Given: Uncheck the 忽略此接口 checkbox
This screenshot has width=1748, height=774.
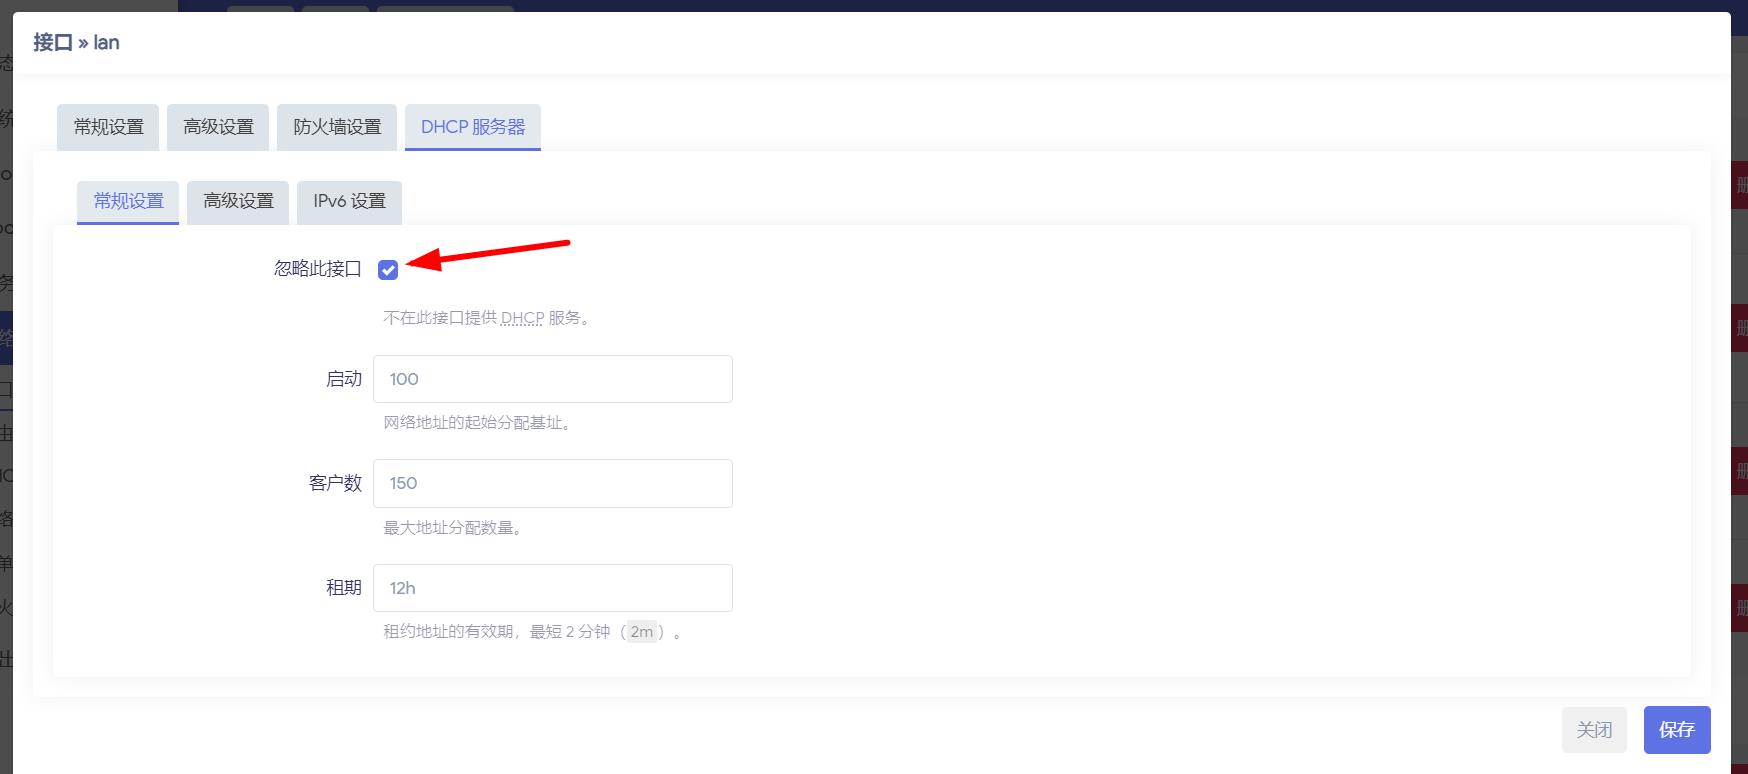Looking at the screenshot, I should tap(388, 270).
